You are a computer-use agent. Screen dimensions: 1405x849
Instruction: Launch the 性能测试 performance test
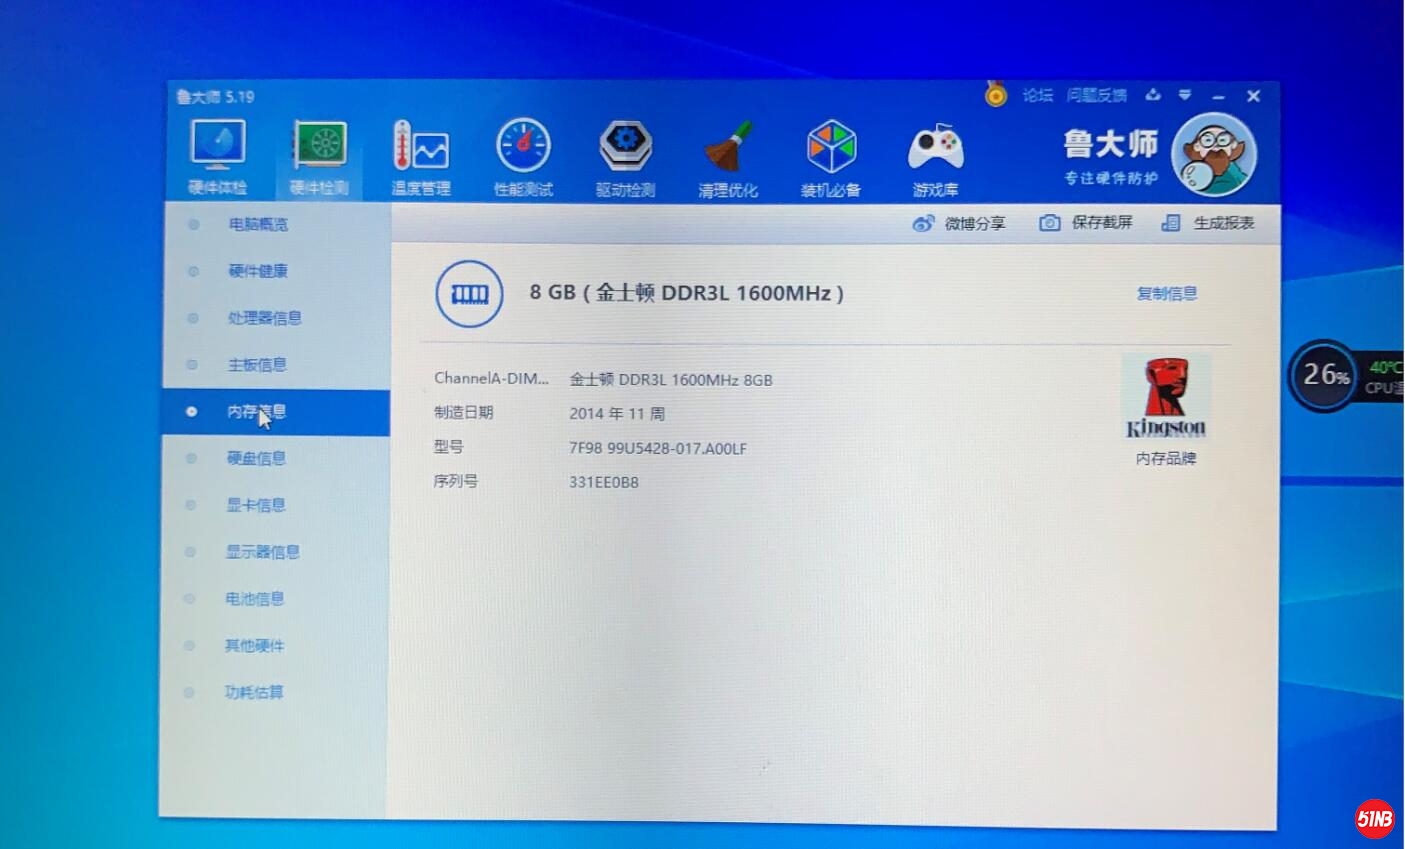[x=523, y=158]
